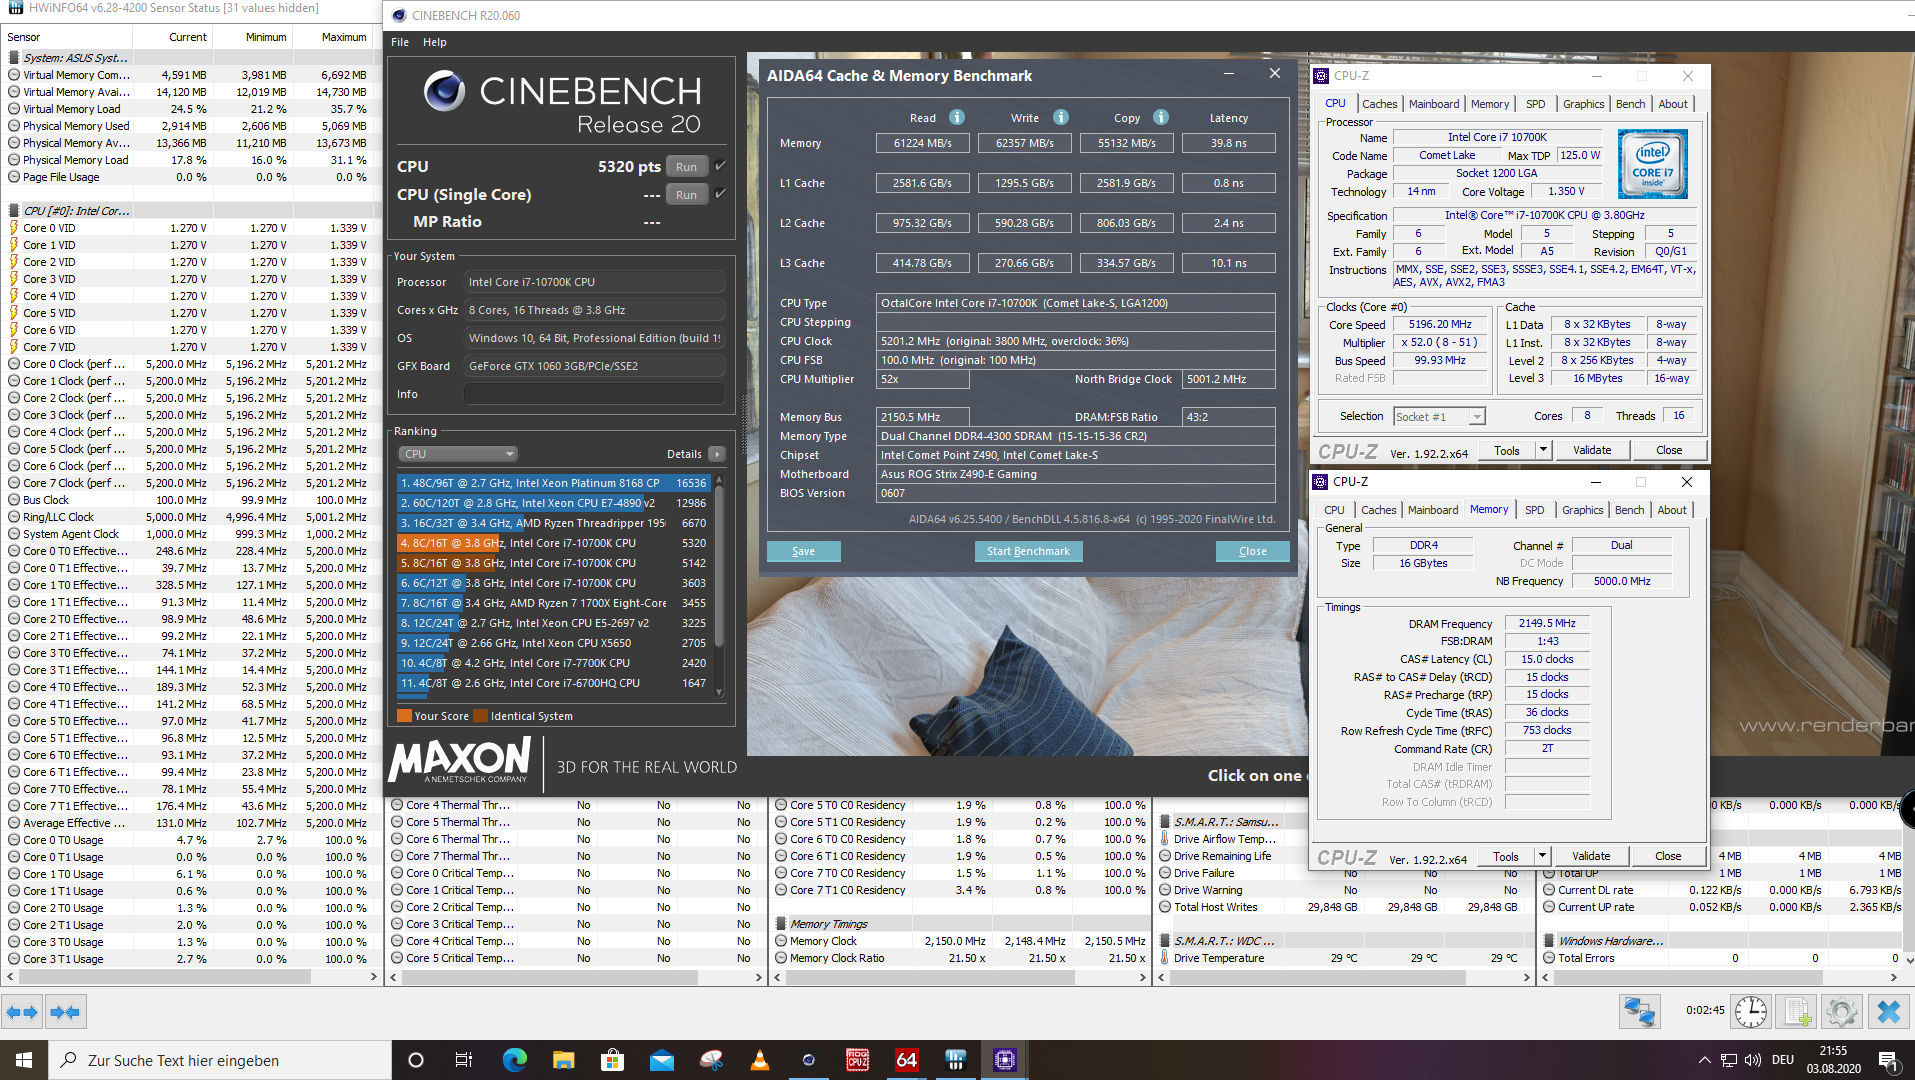1915x1080 pixels.
Task: Run the Cinebench CPU benchmark
Action: pos(686,167)
